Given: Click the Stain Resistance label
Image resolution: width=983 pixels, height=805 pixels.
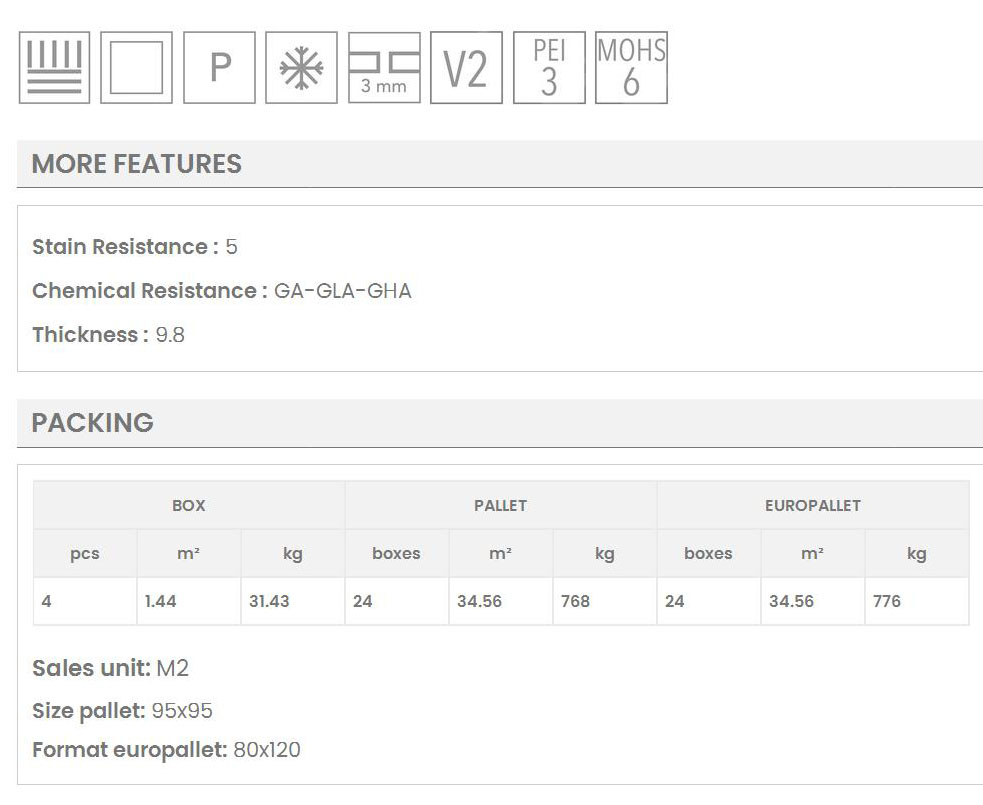Looking at the screenshot, I should [125, 247].
